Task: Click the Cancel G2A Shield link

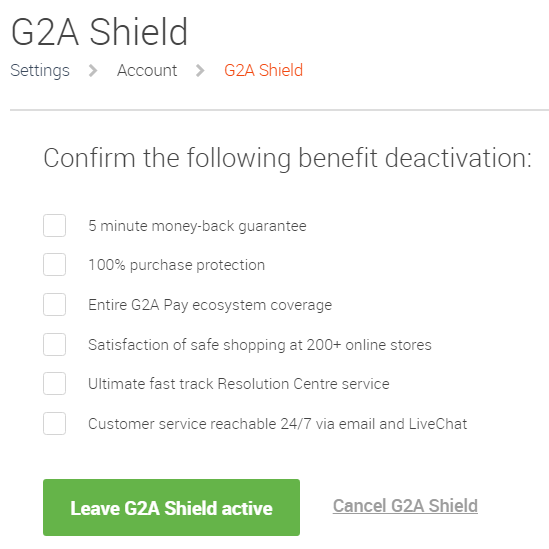Action: pyautogui.click(x=405, y=506)
